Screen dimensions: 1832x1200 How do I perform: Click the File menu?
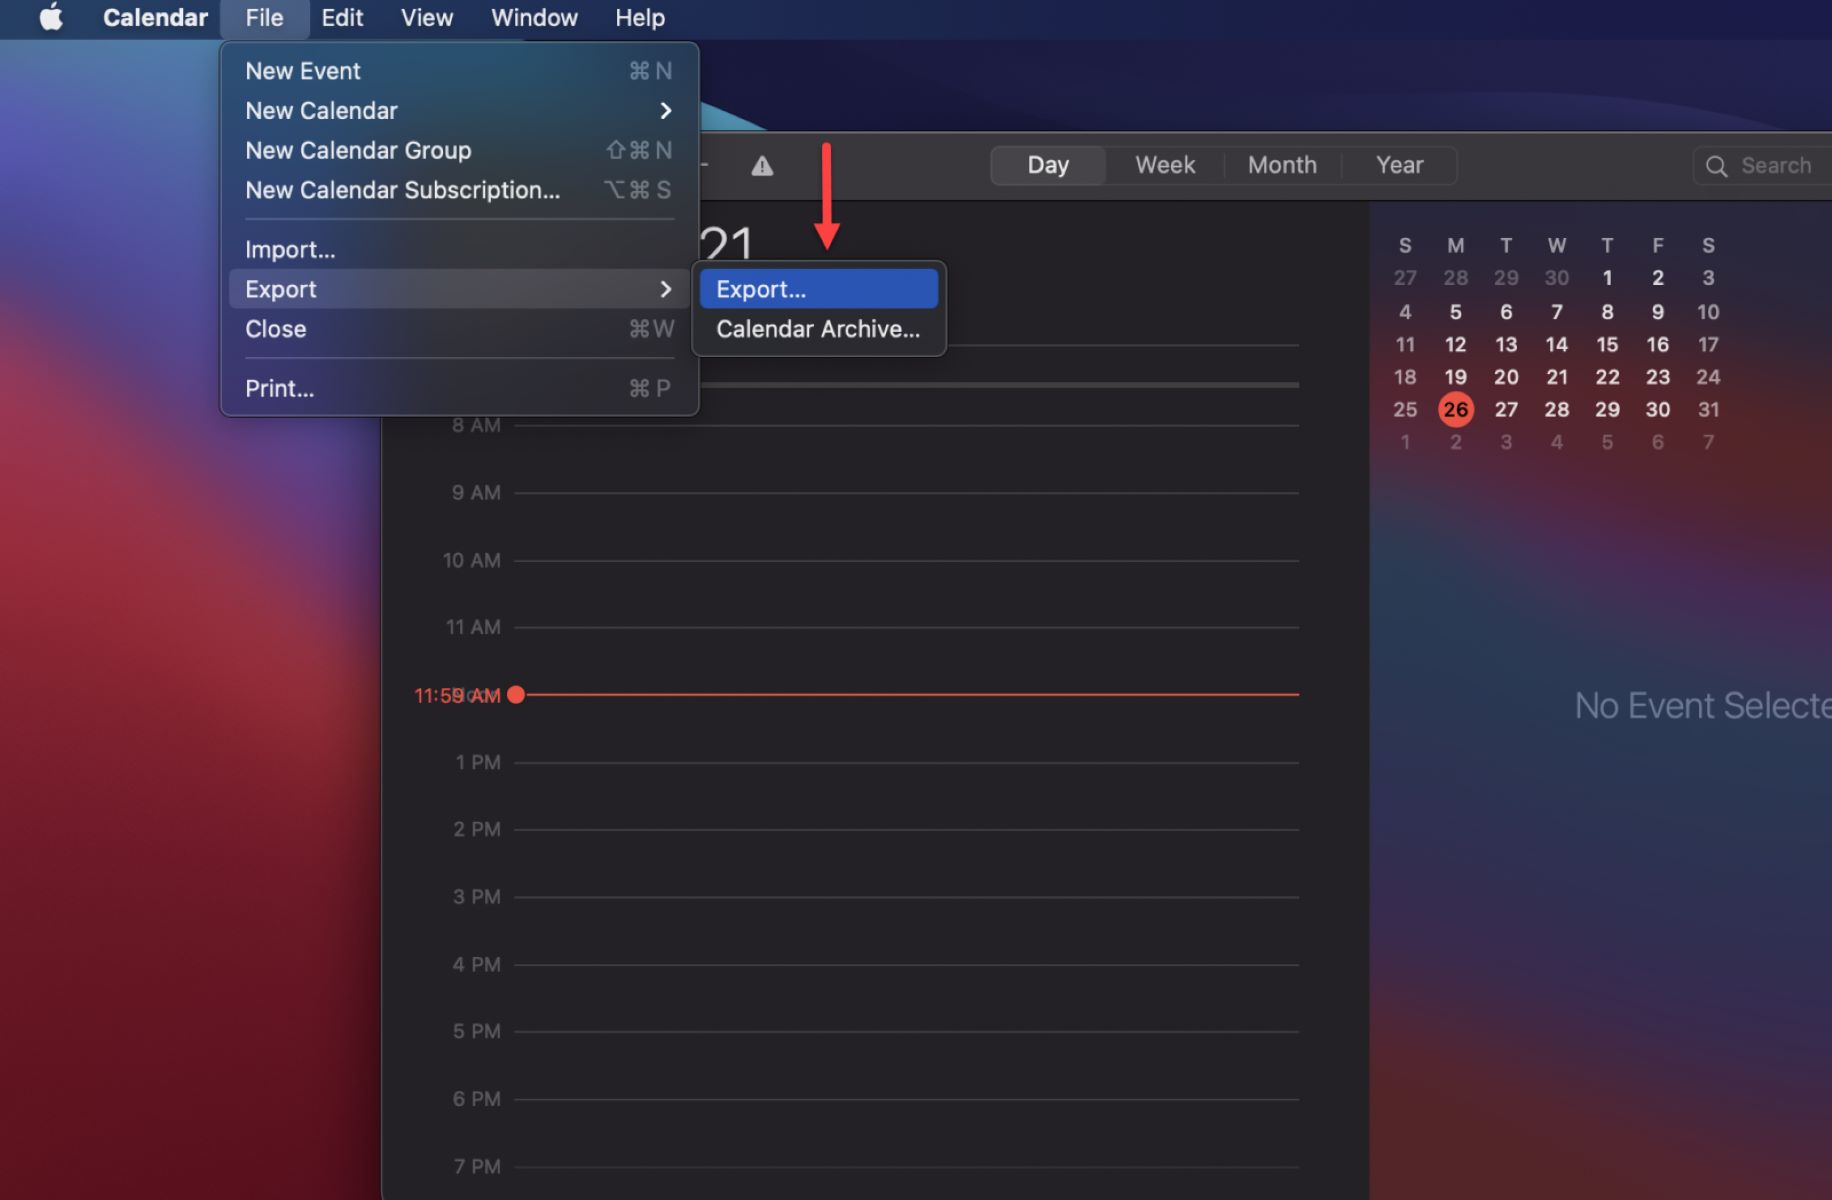[264, 18]
